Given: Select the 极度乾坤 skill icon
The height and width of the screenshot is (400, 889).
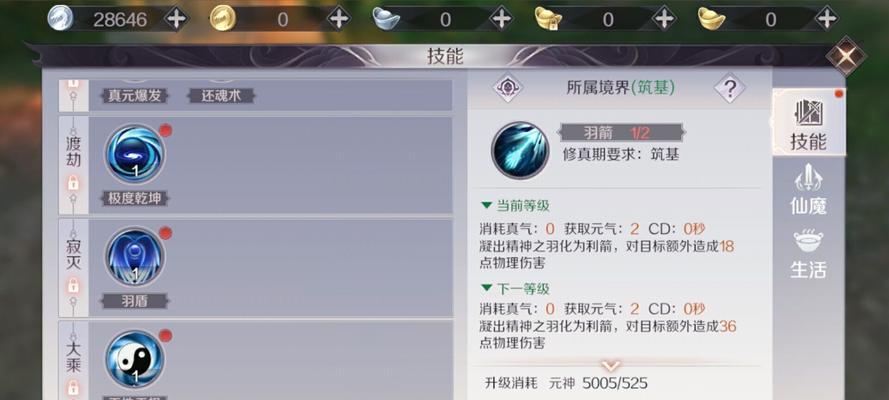Looking at the screenshot, I should coord(135,154).
